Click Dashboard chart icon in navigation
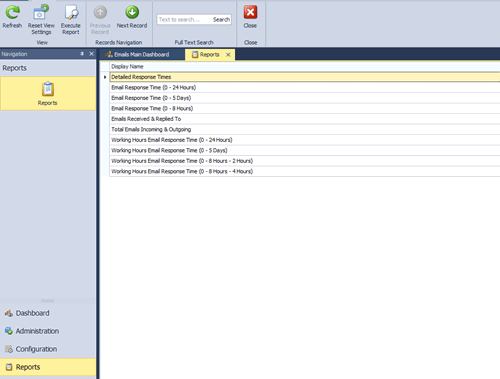The width and height of the screenshot is (500, 379). click(x=9, y=313)
